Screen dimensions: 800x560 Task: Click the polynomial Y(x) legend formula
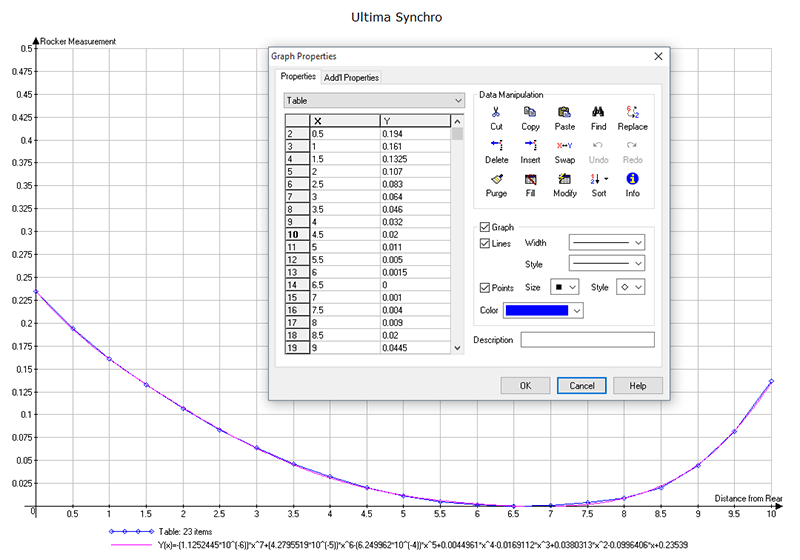click(x=422, y=545)
